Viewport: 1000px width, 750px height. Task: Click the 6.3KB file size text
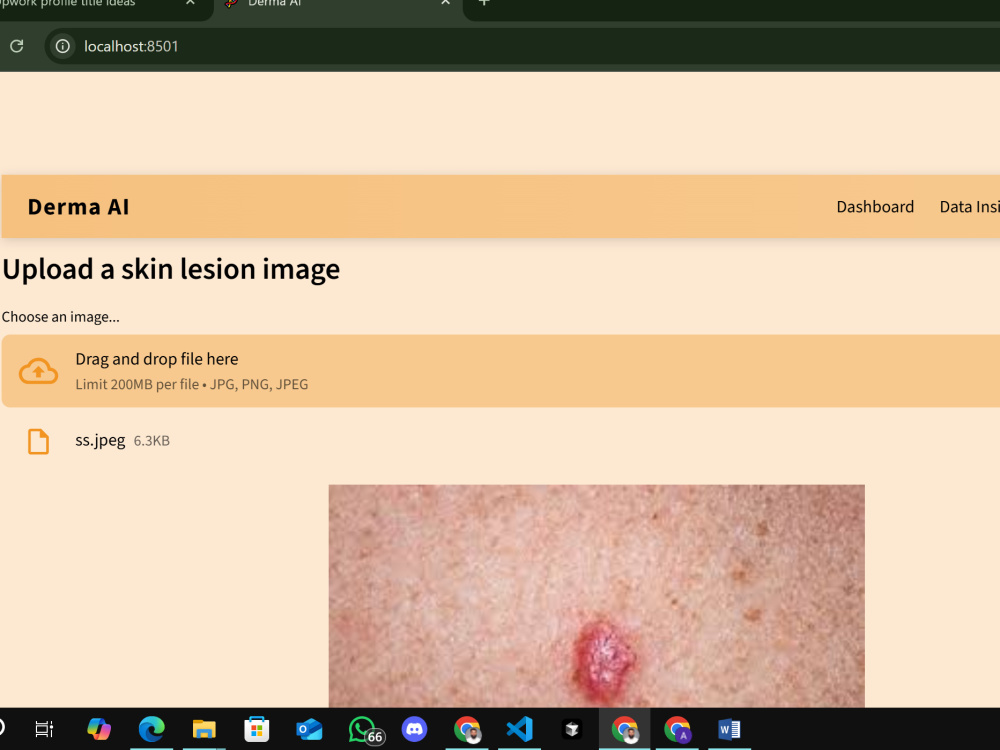152,441
